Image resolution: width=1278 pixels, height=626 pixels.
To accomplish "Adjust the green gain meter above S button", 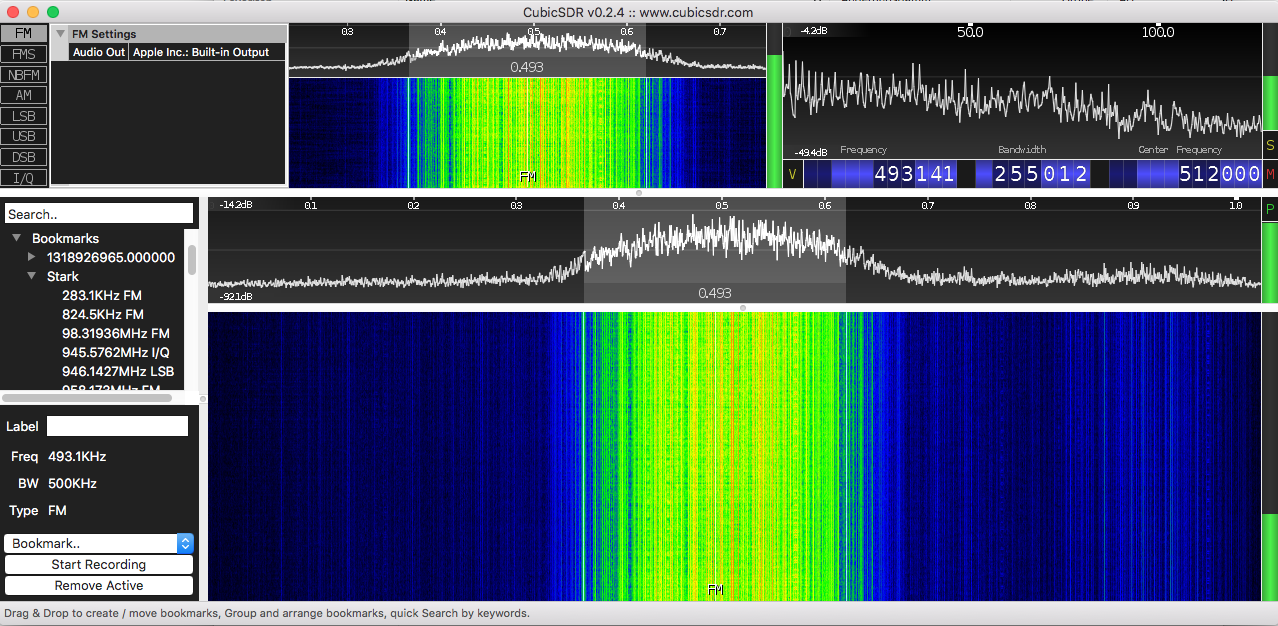I will 1270,78.
